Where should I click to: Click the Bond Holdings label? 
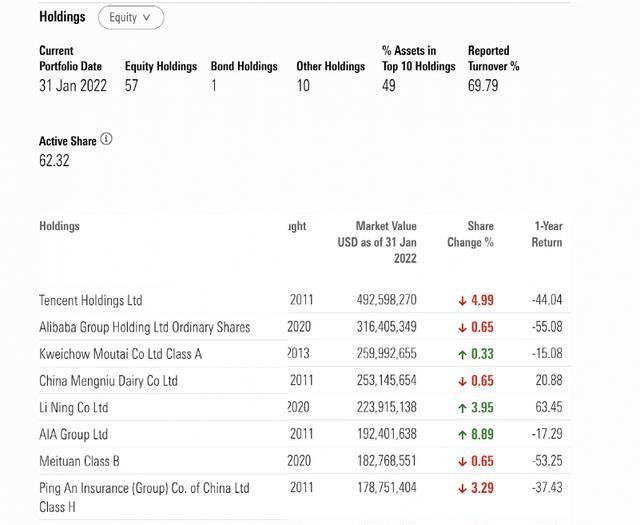coord(244,67)
